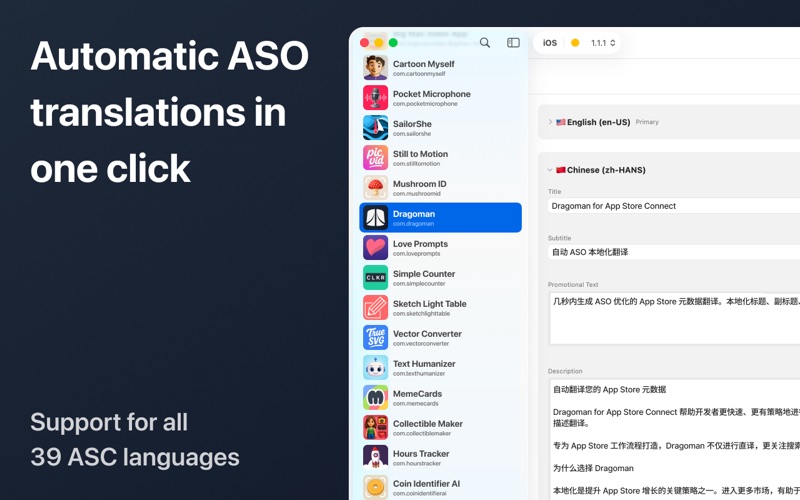Choose the Coin Identifier AI icon
Screen dimensions: 800x500
(x=376, y=487)
